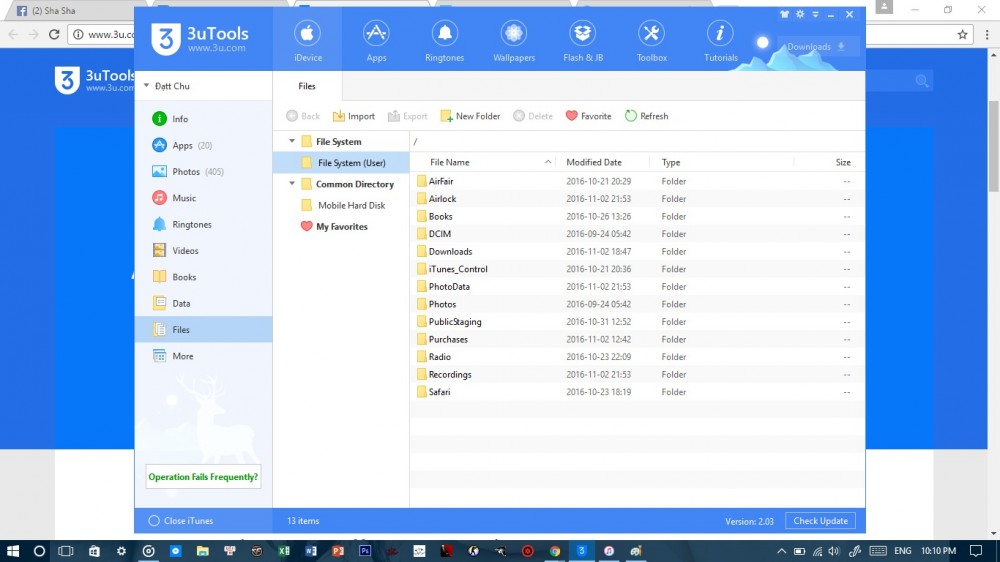Refresh the file list

647,116
